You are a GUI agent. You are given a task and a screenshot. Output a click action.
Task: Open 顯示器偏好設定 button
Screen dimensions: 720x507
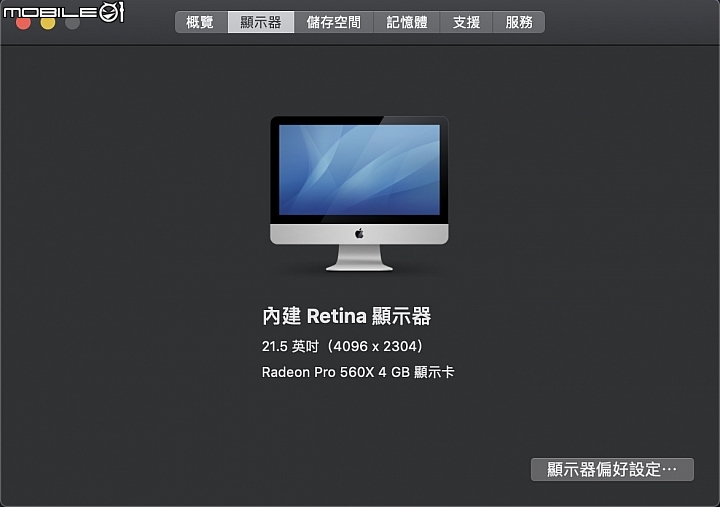click(x=612, y=469)
